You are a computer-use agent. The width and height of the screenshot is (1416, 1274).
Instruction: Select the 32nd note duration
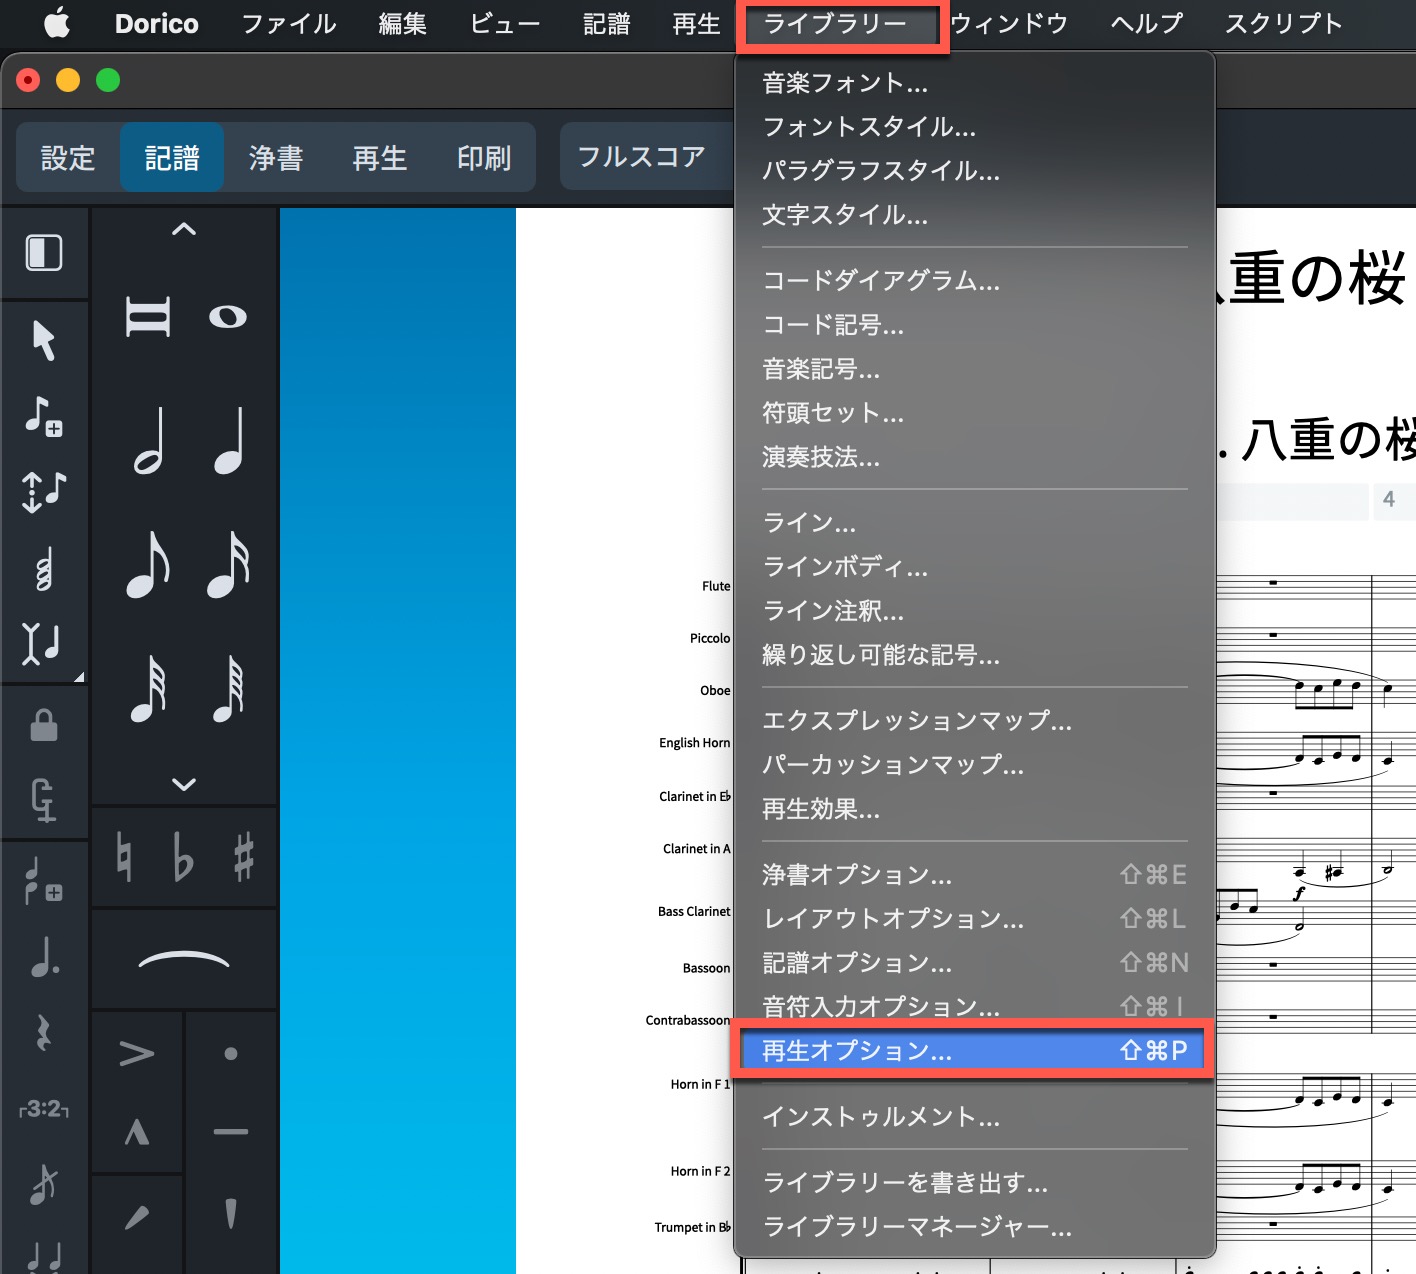coord(148,688)
